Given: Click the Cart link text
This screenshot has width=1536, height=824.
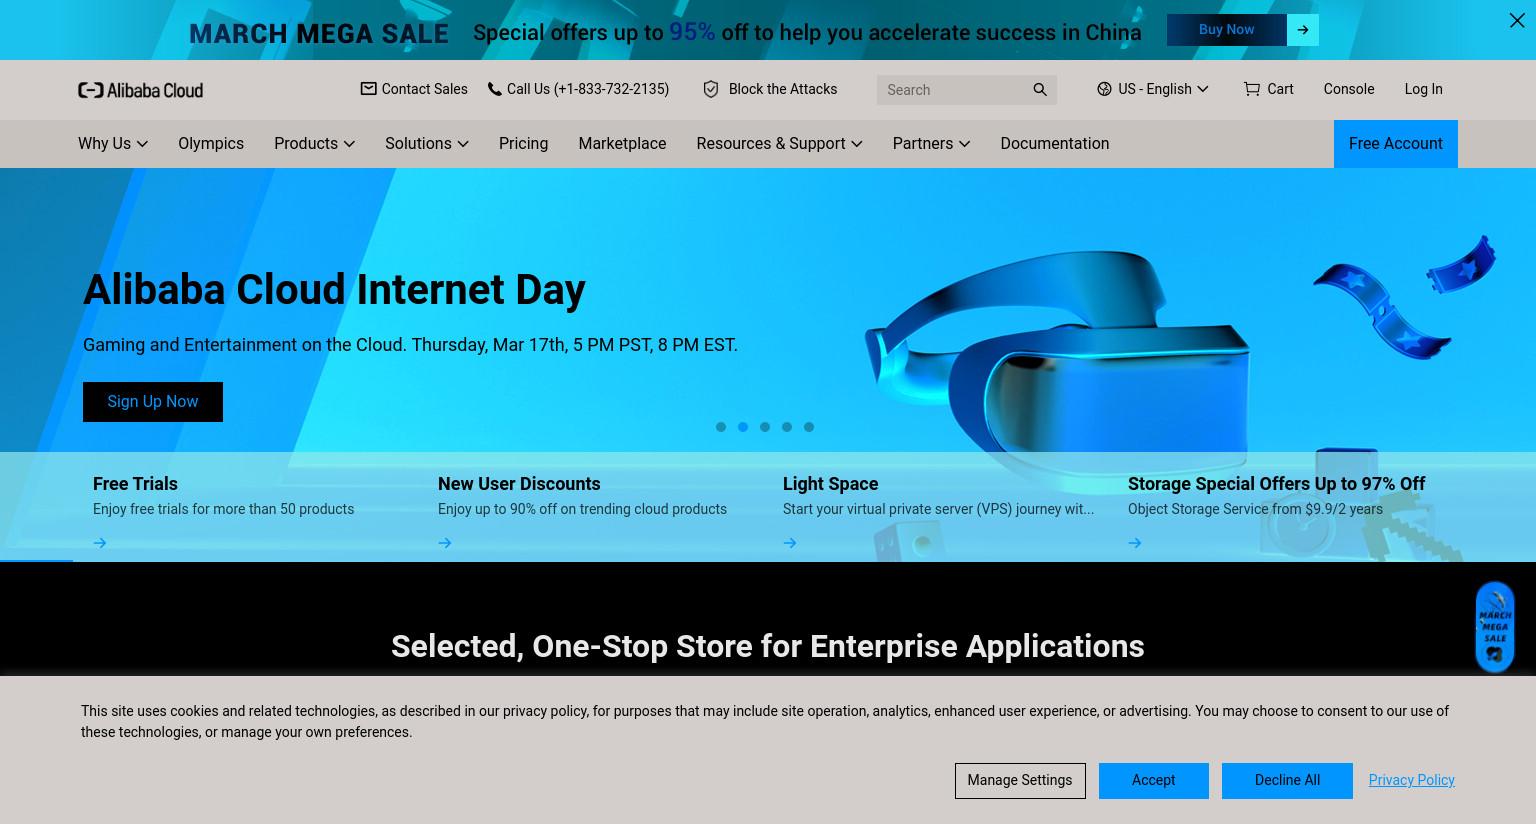Looking at the screenshot, I should pos(1280,89).
